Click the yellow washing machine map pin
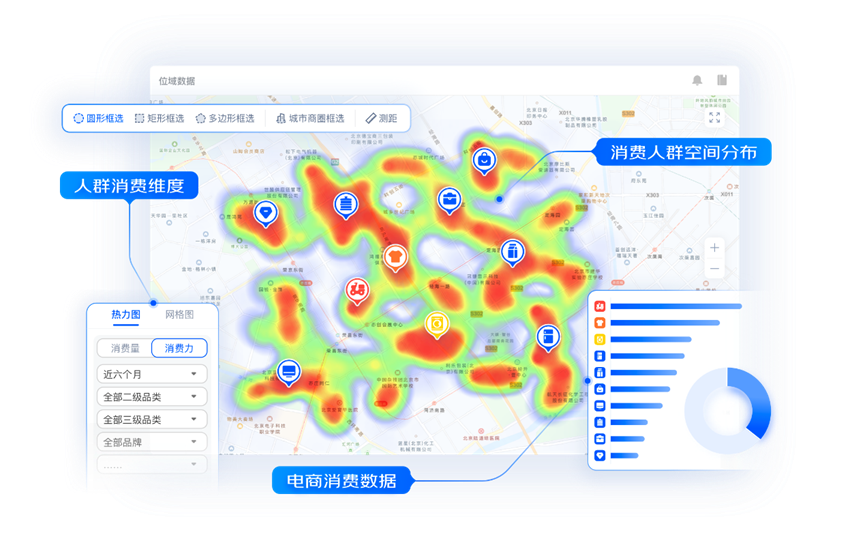The height and width of the screenshot is (554, 865). [x=437, y=323]
